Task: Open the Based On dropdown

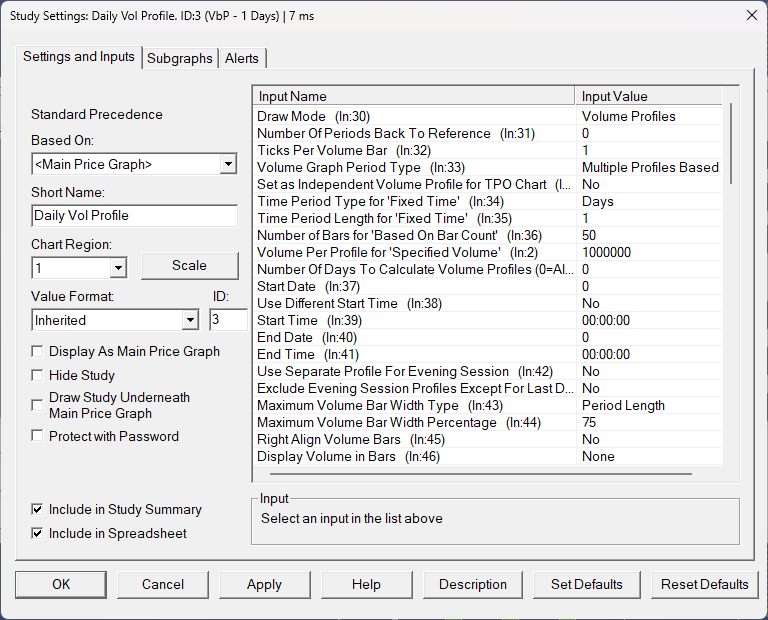Action: click(228, 164)
